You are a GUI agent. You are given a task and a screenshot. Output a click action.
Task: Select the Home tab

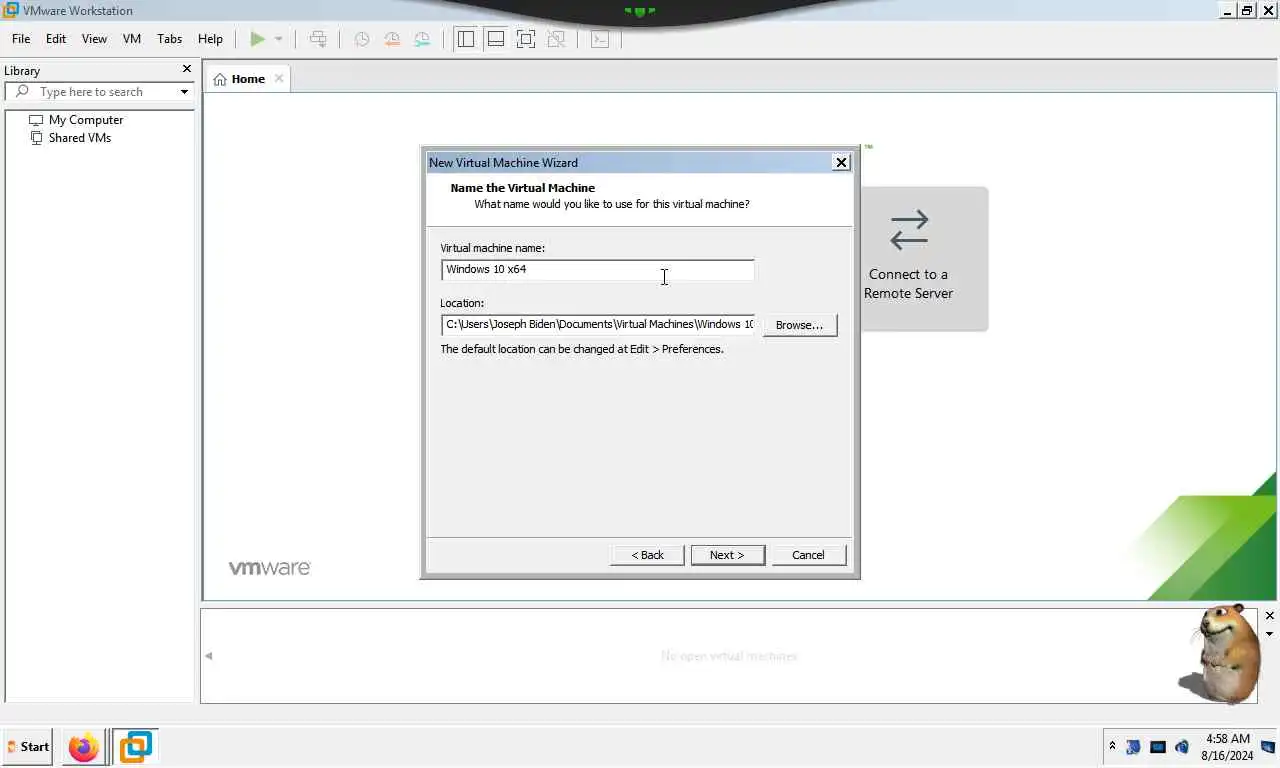248,79
